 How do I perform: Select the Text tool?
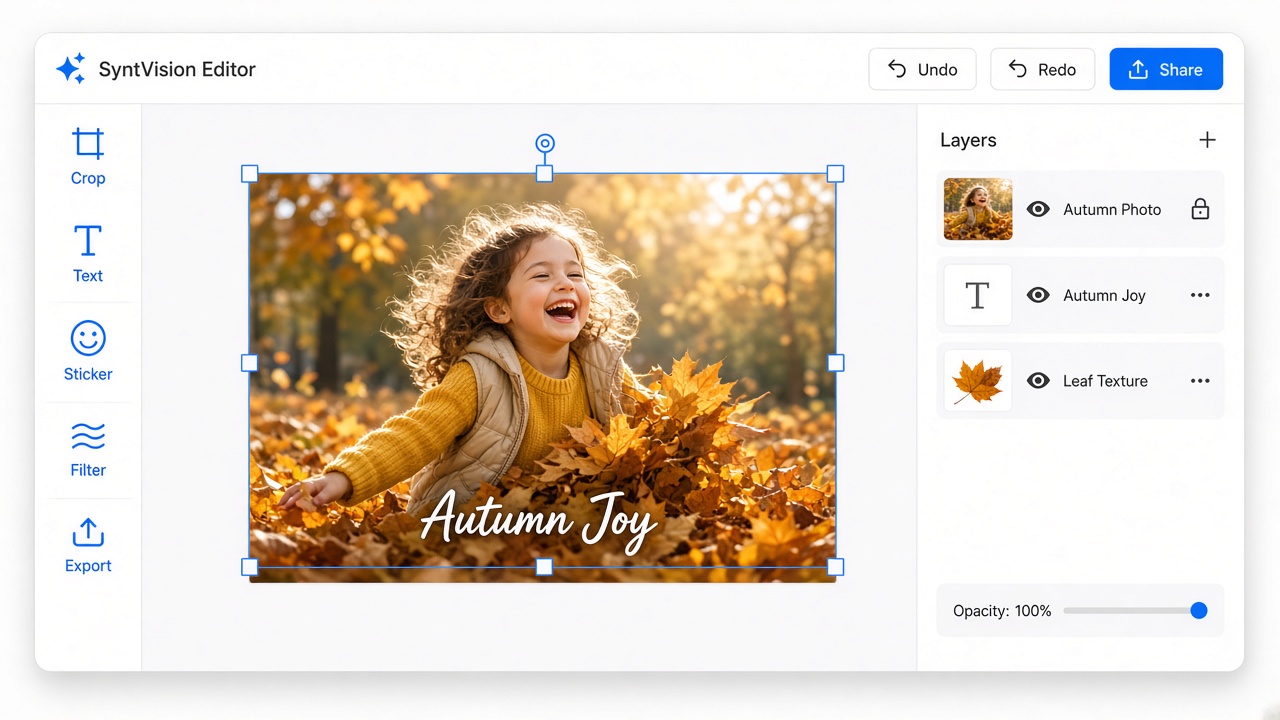(x=88, y=254)
